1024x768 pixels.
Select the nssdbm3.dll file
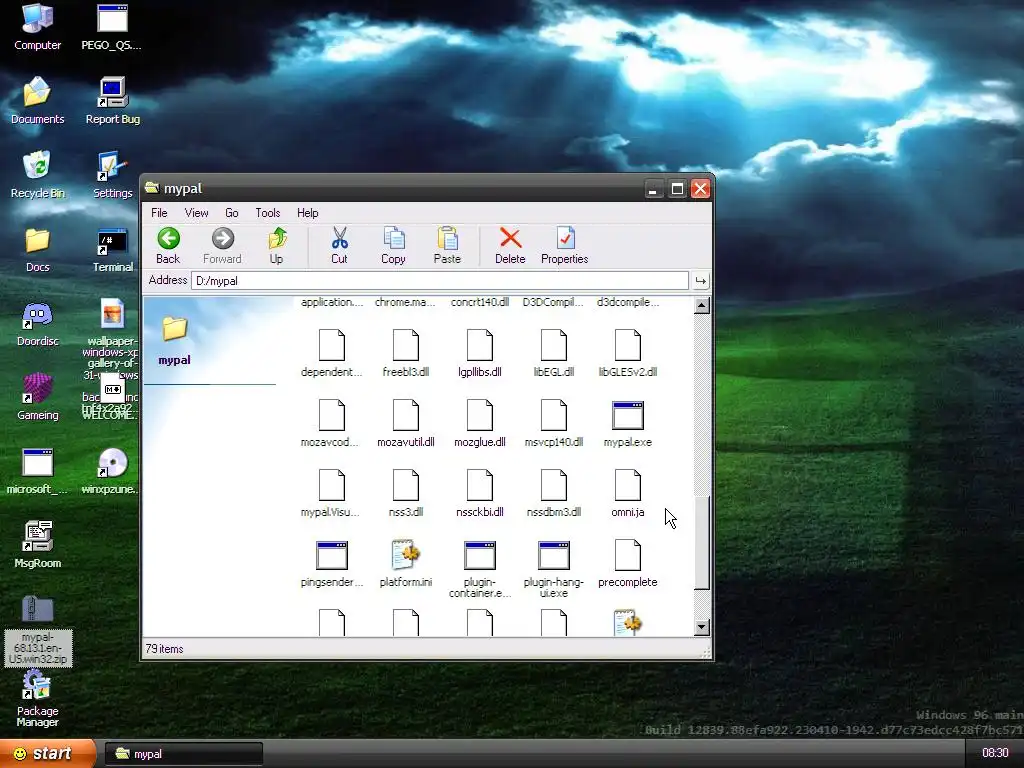click(554, 493)
